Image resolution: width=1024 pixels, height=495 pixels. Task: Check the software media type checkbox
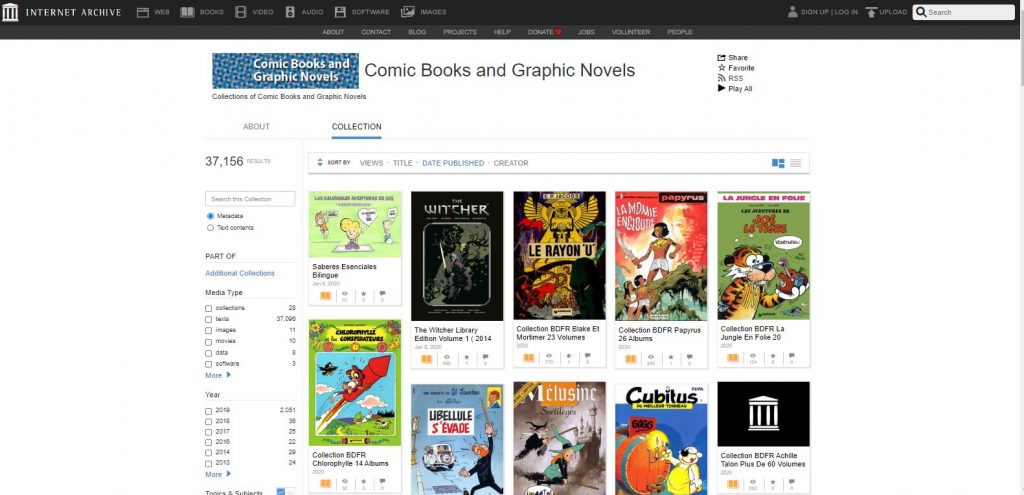(208, 364)
